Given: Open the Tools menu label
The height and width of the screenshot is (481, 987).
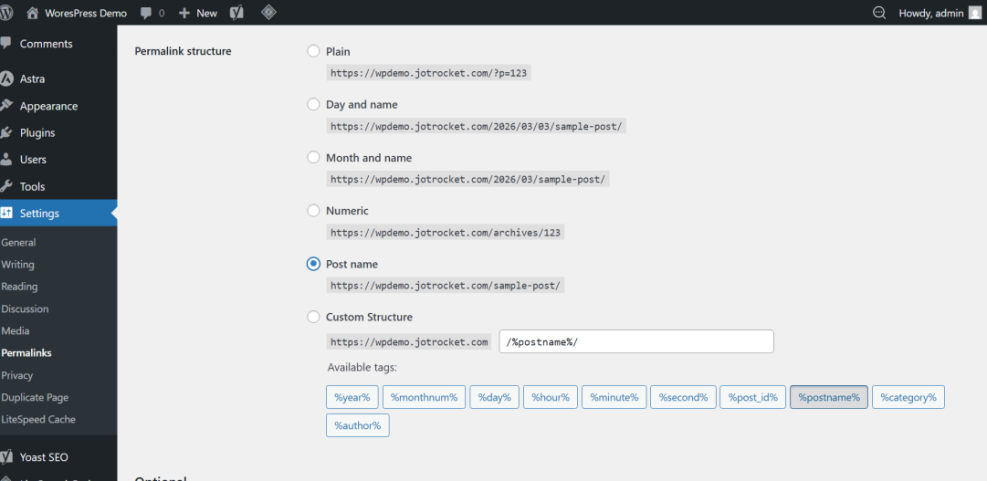Looking at the screenshot, I should (32, 187).
